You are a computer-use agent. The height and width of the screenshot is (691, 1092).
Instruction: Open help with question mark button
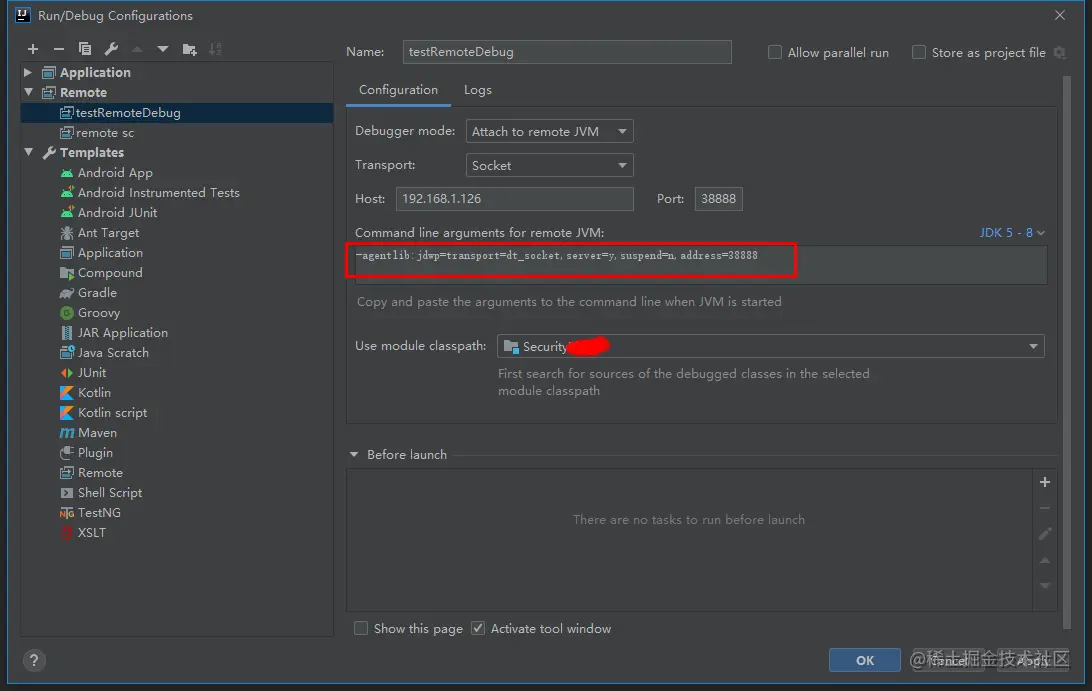point(33,660)
